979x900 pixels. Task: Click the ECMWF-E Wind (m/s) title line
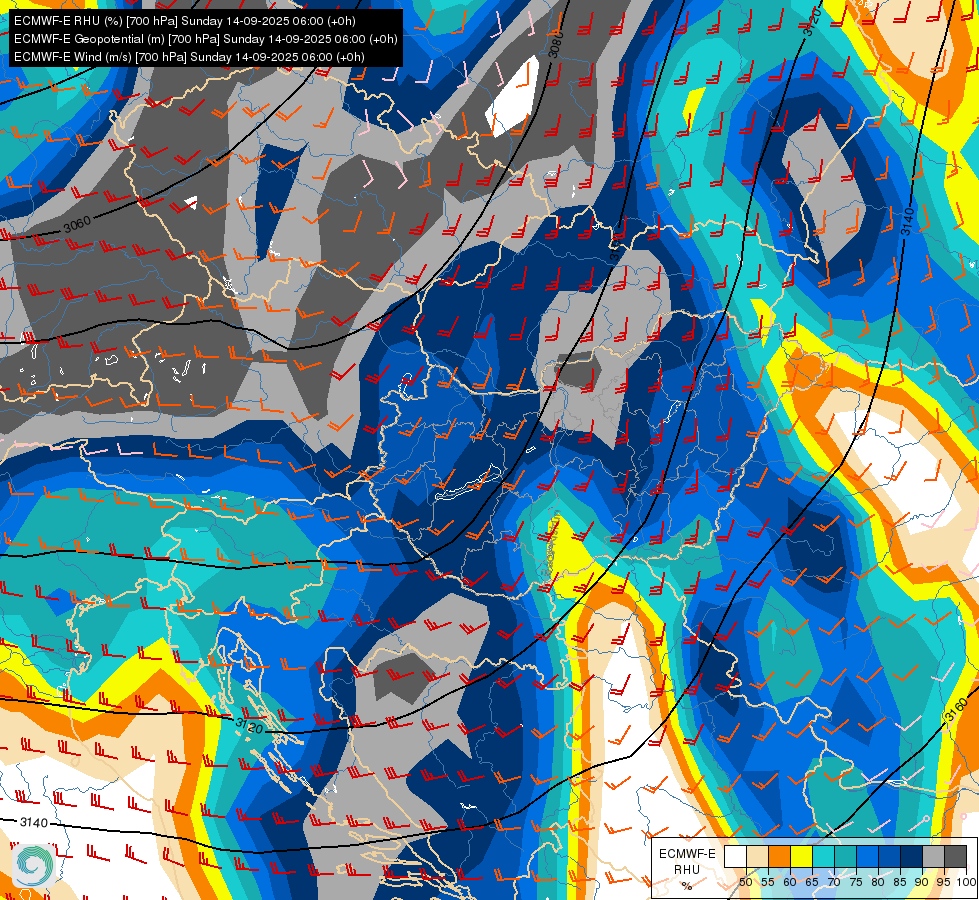pos(189,57)
